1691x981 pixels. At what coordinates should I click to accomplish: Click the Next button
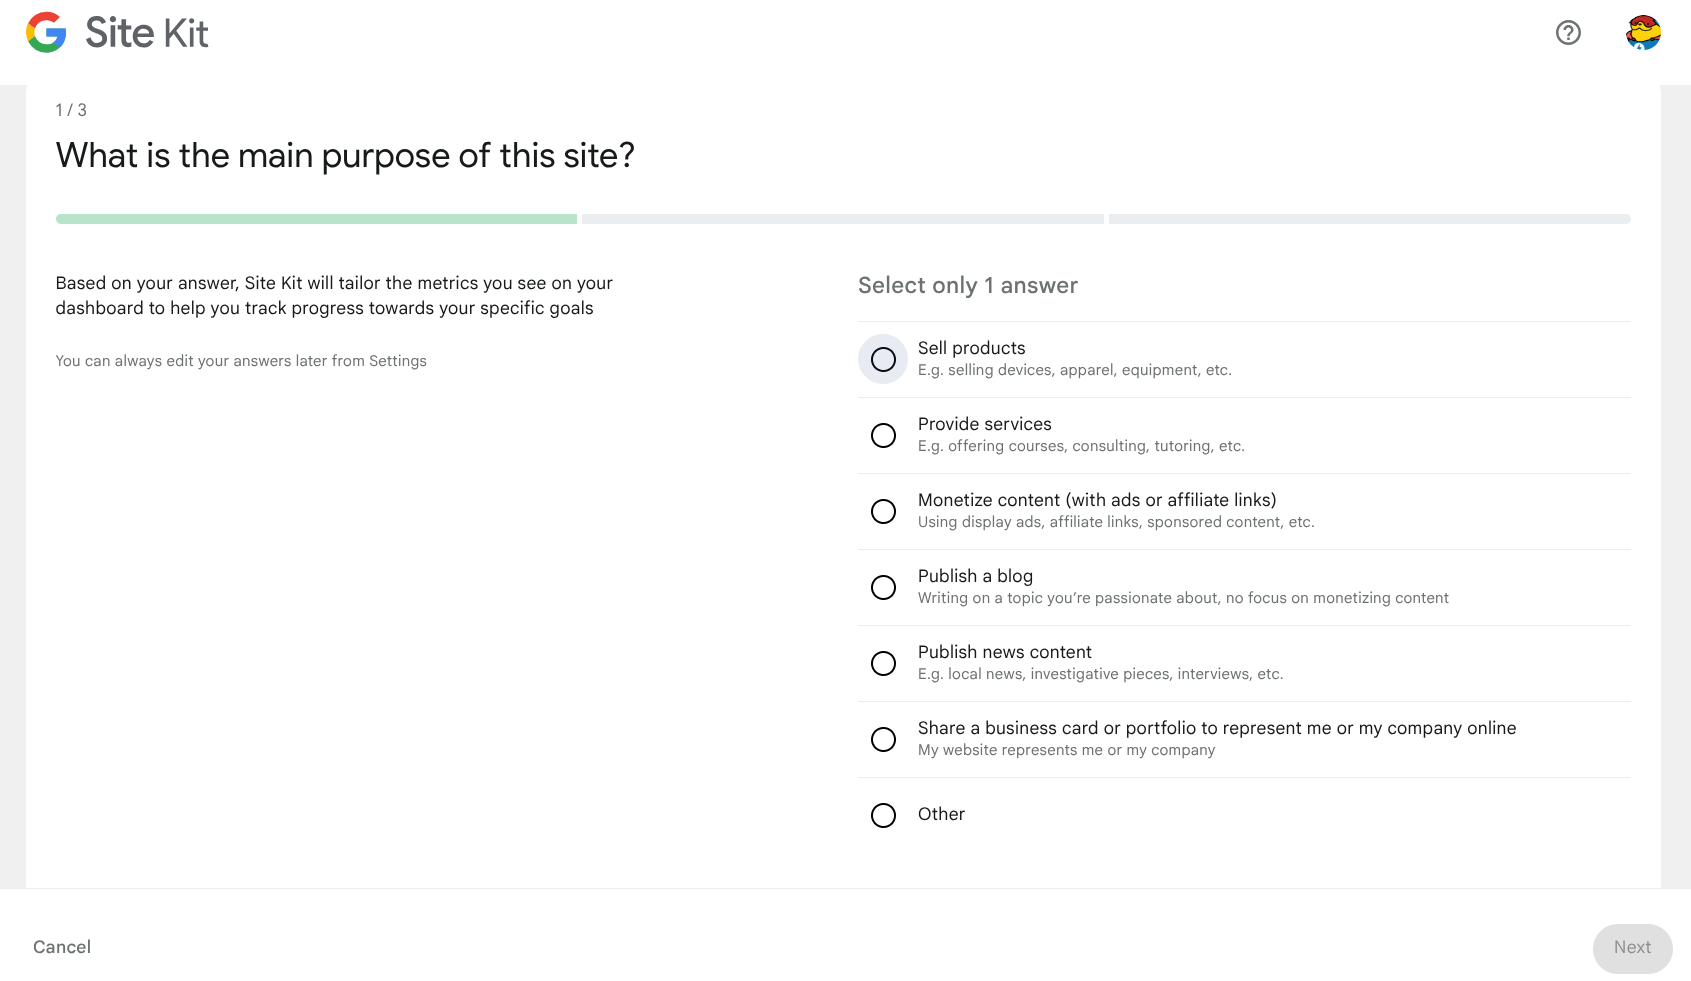coord(1632,948)
